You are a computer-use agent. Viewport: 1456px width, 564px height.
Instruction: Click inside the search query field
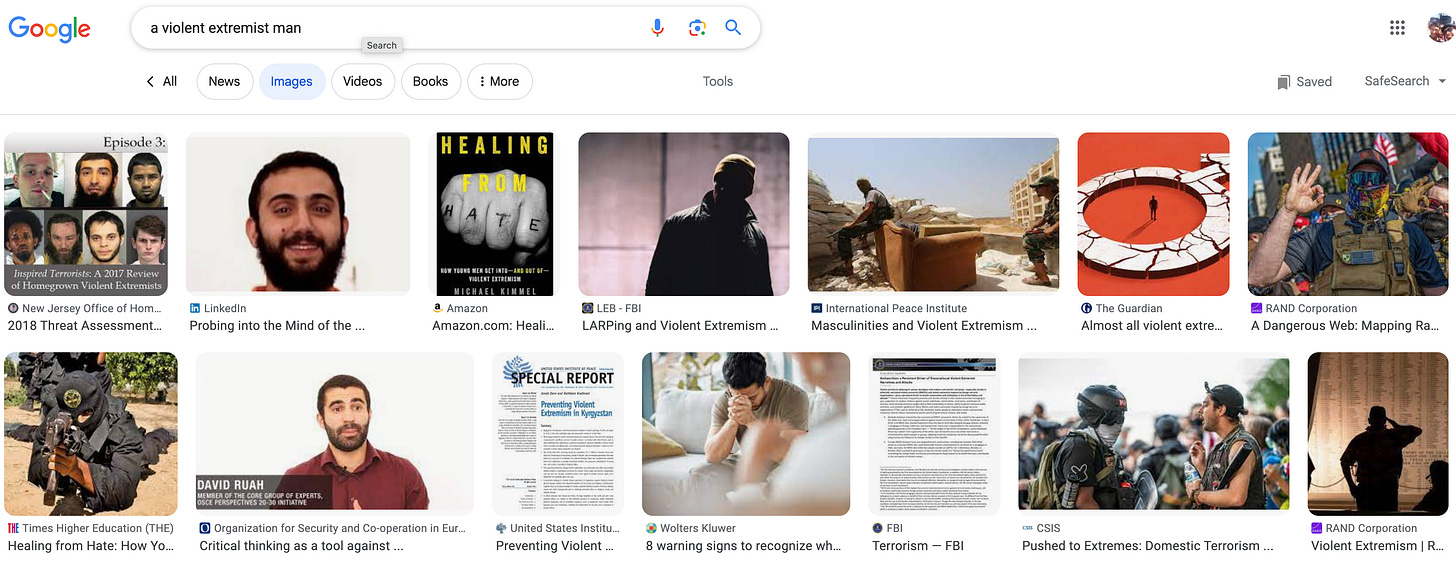(390, 28)
